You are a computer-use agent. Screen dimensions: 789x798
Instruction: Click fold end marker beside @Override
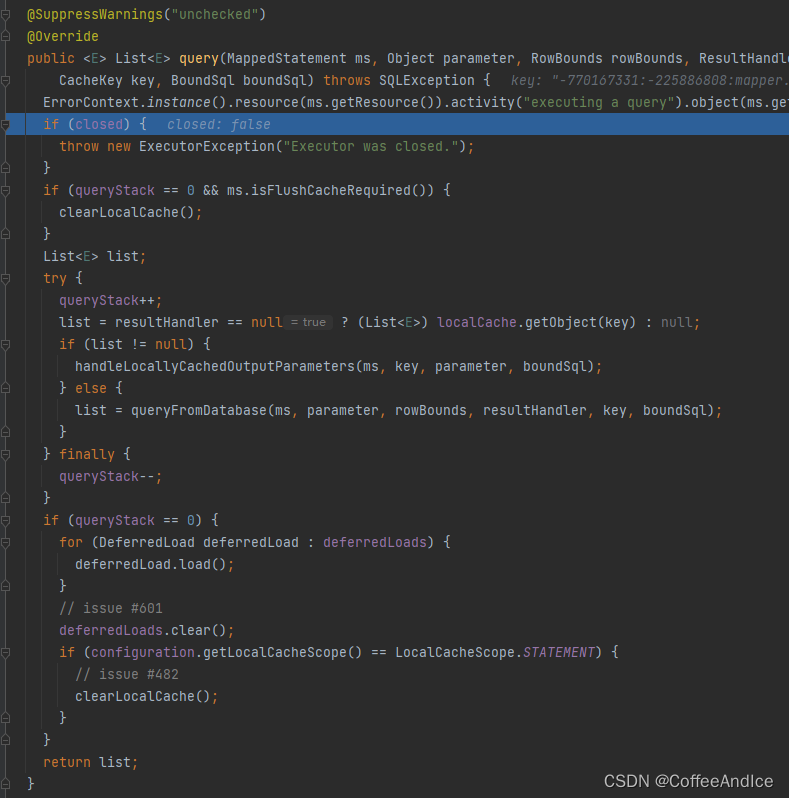point(6,37)
